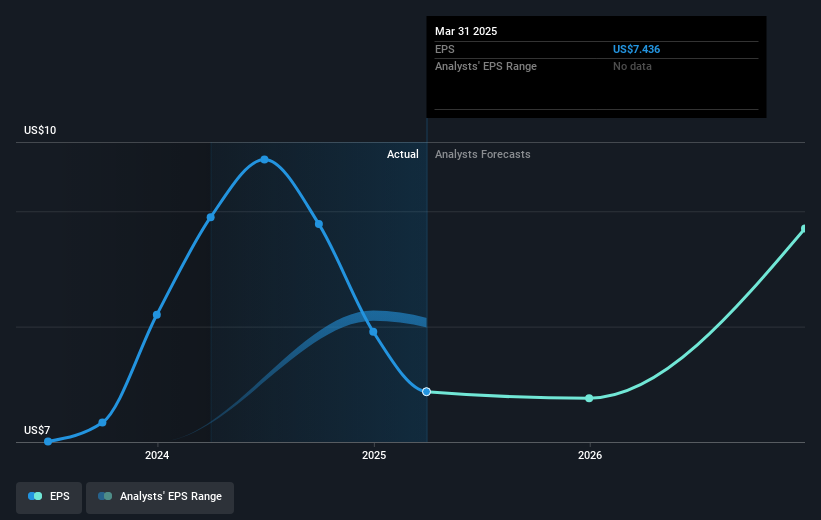821x520 pixels.
Task: Select the peak EPS data point near US$10
Action: pos(264,160)
